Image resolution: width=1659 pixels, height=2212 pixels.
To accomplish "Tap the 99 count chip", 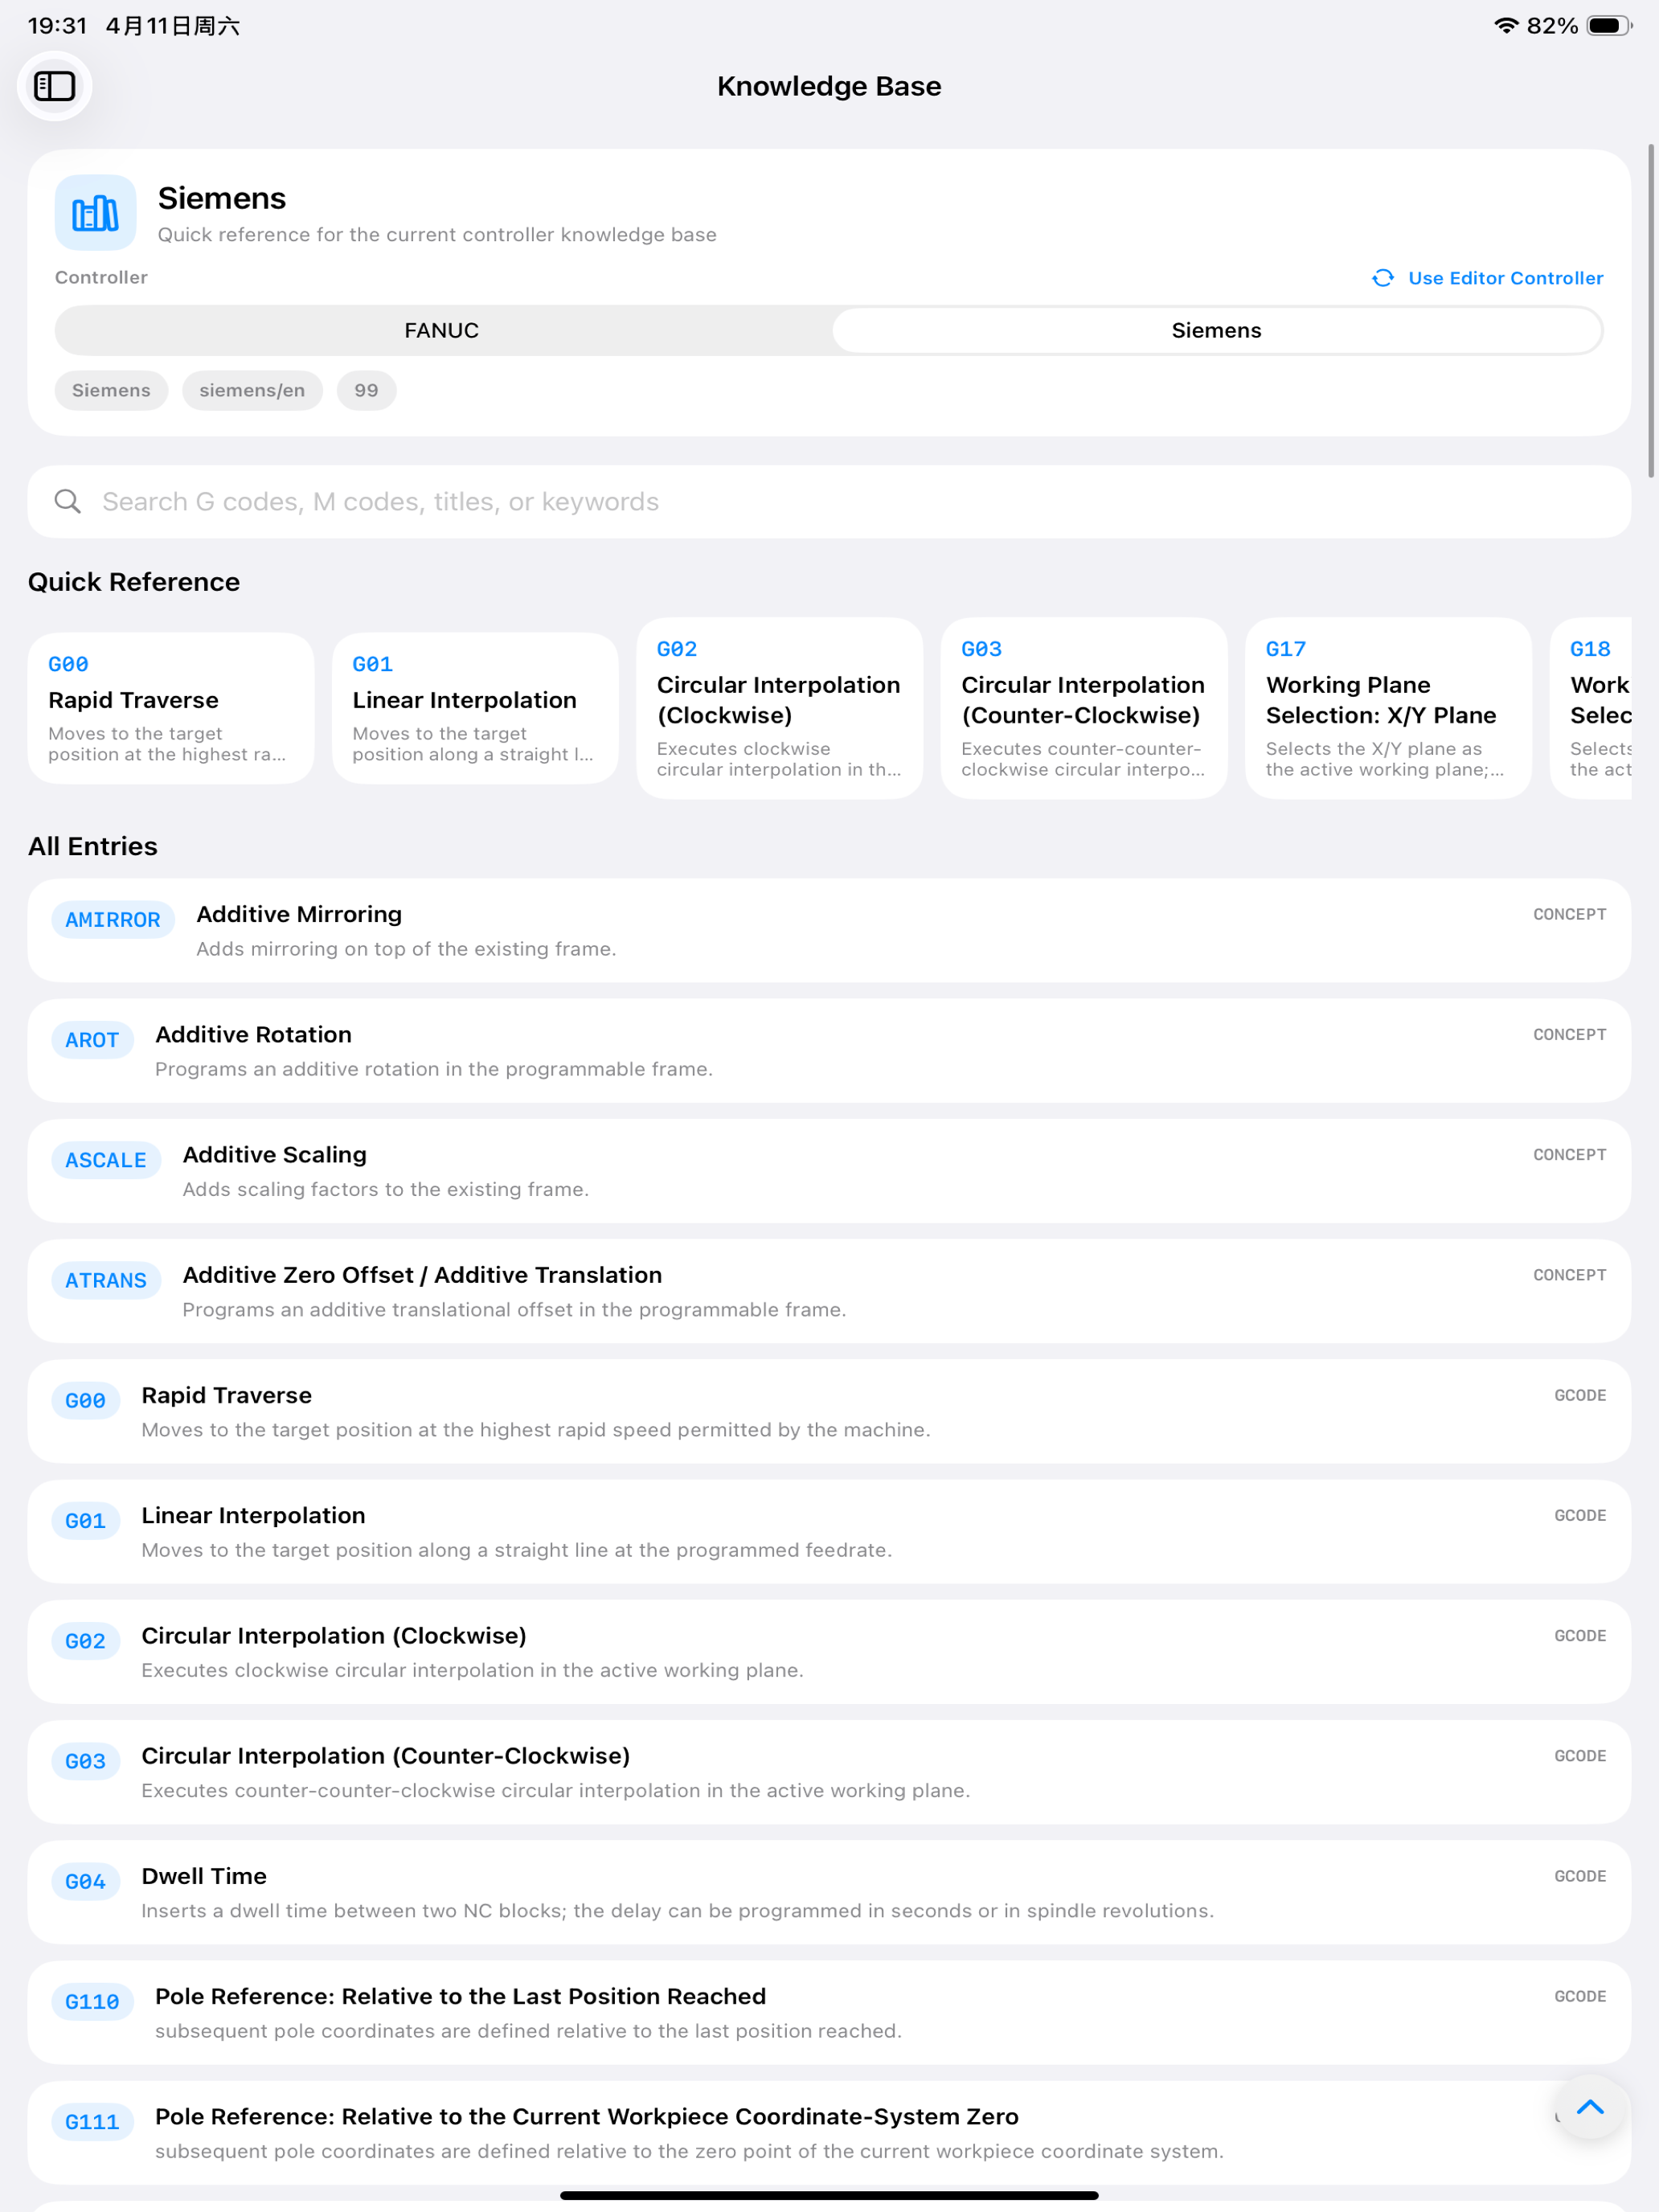I will (366, 390).
